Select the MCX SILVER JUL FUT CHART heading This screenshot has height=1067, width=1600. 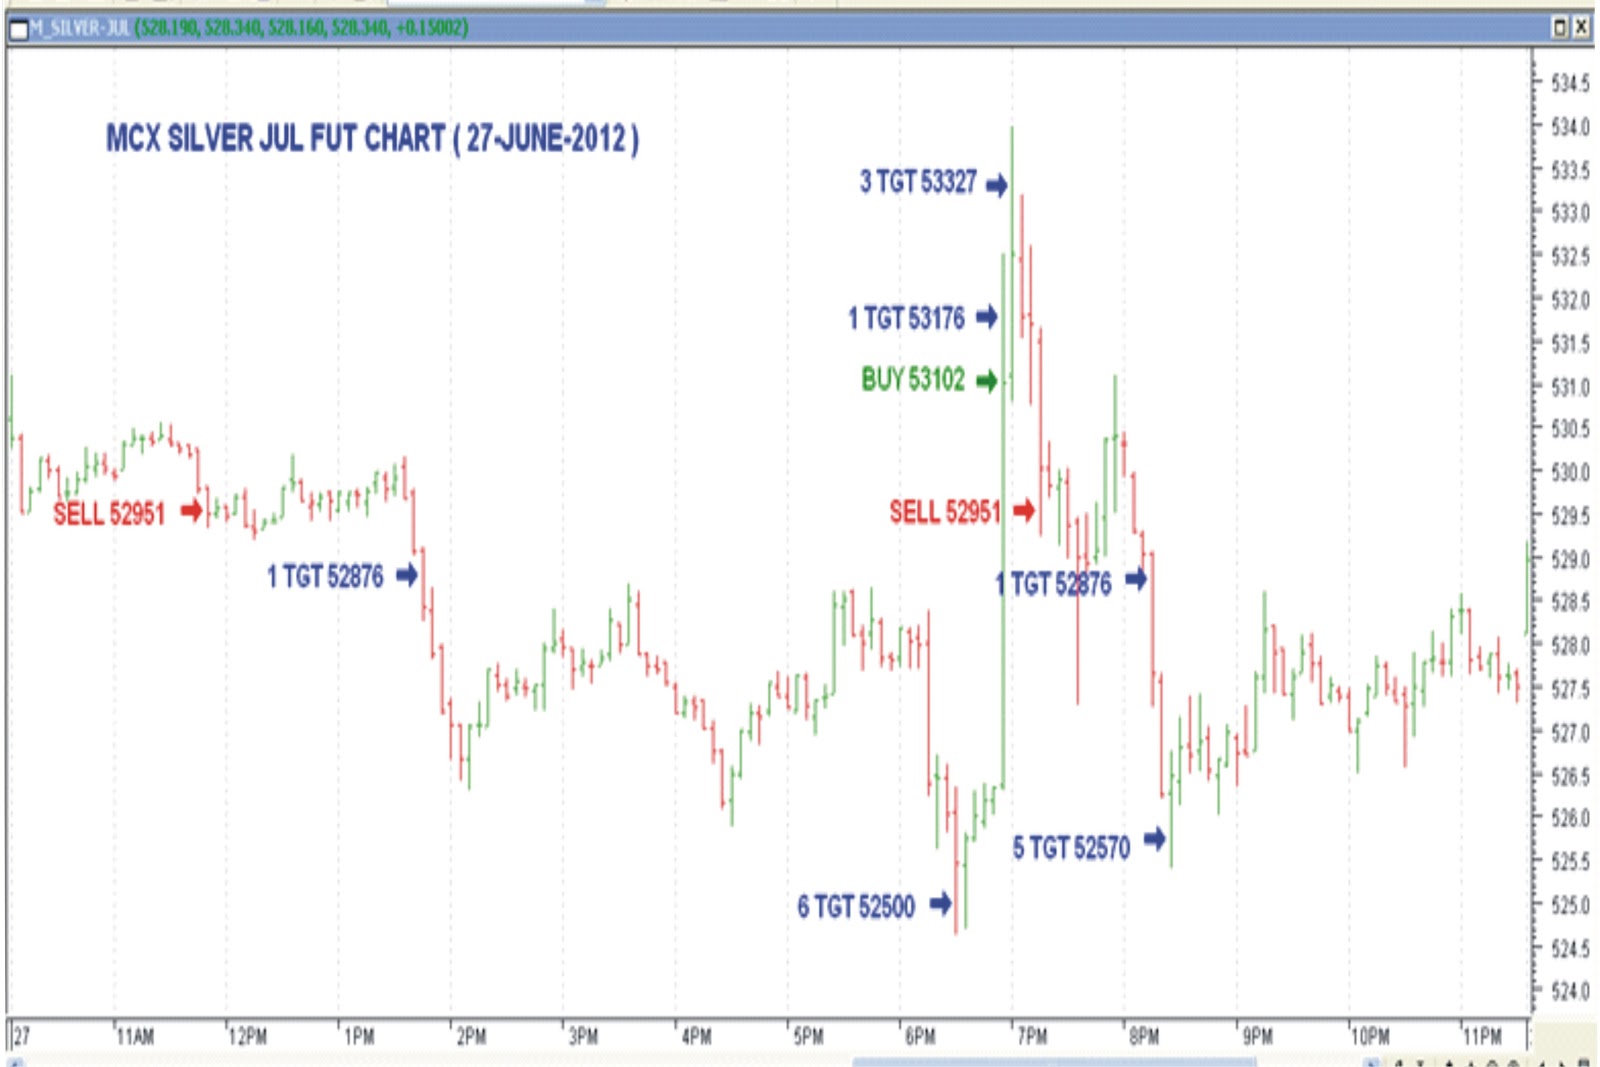pos(372,138)
